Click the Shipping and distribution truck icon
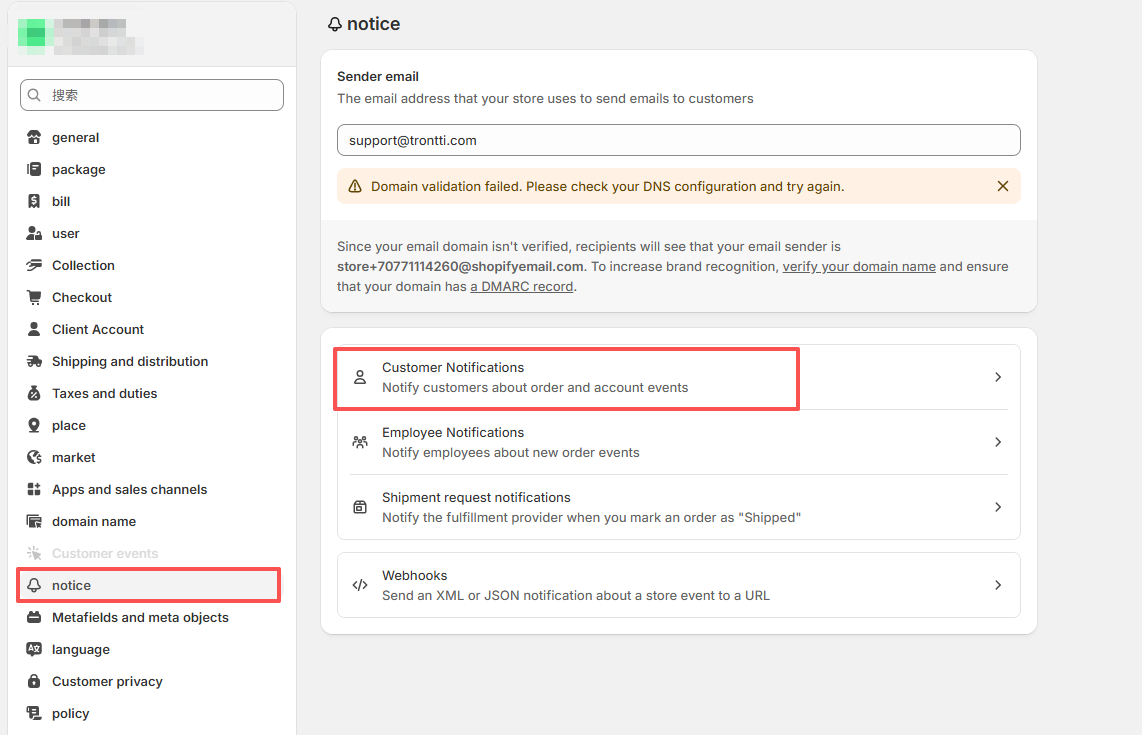 (x=34, y=362)
